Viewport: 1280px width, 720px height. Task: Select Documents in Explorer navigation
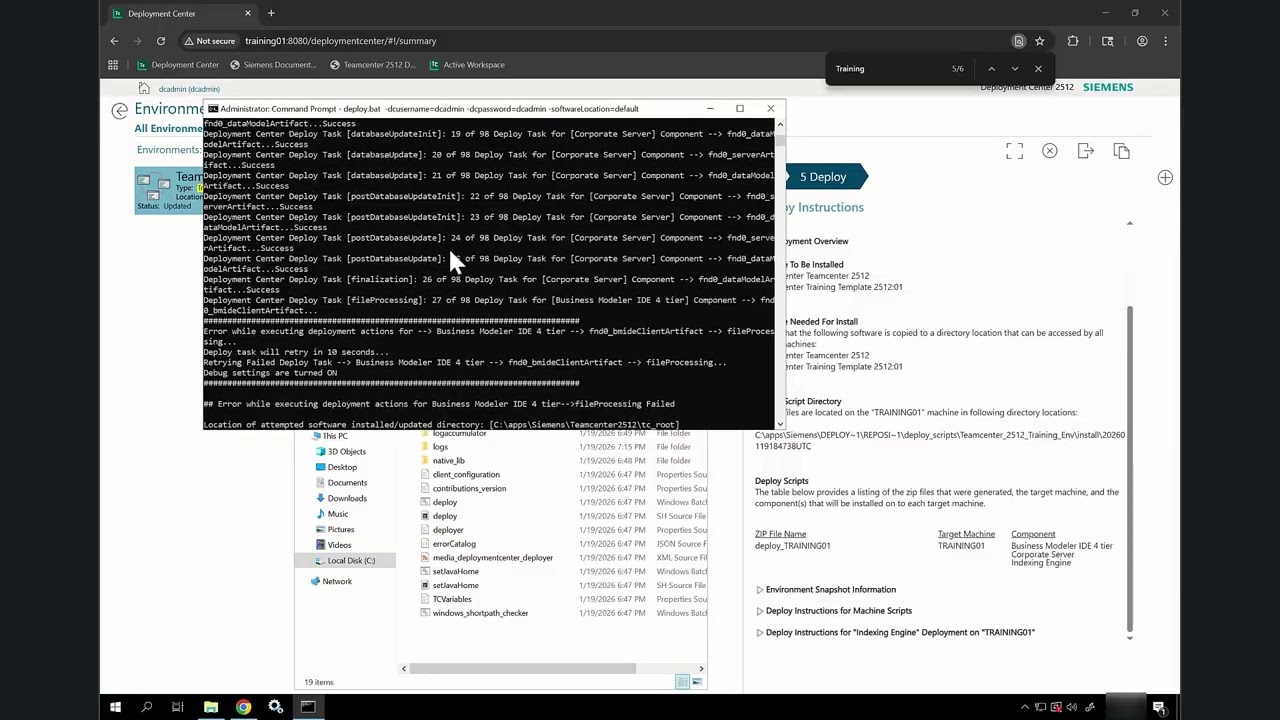[347, 483]
